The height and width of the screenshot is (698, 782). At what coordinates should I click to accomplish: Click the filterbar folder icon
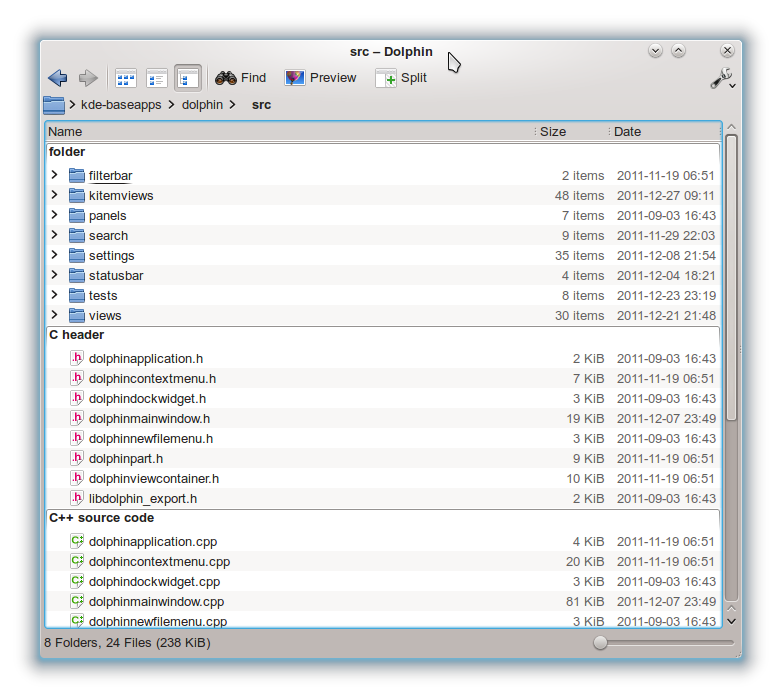pyautogui.click(x=76, y=175)
